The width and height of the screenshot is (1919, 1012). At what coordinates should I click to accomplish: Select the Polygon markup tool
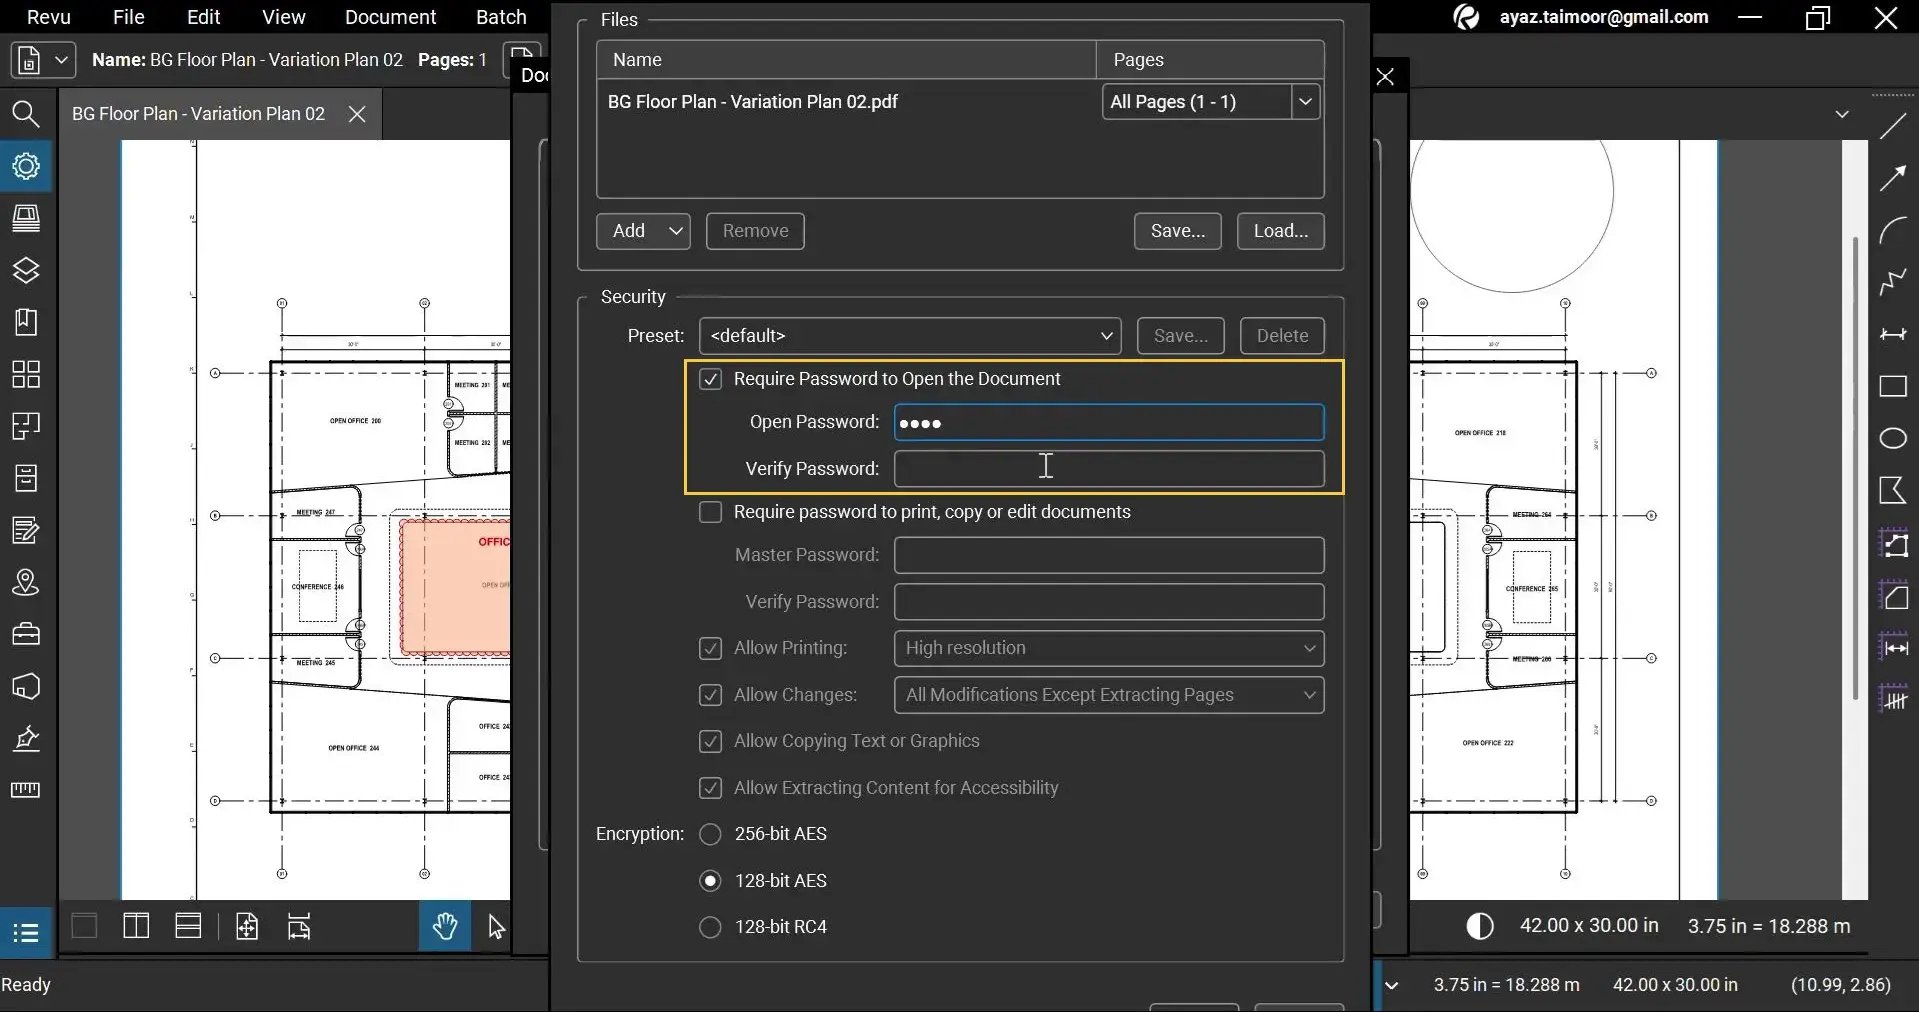pyautogui.click(x=1893, y=490)
